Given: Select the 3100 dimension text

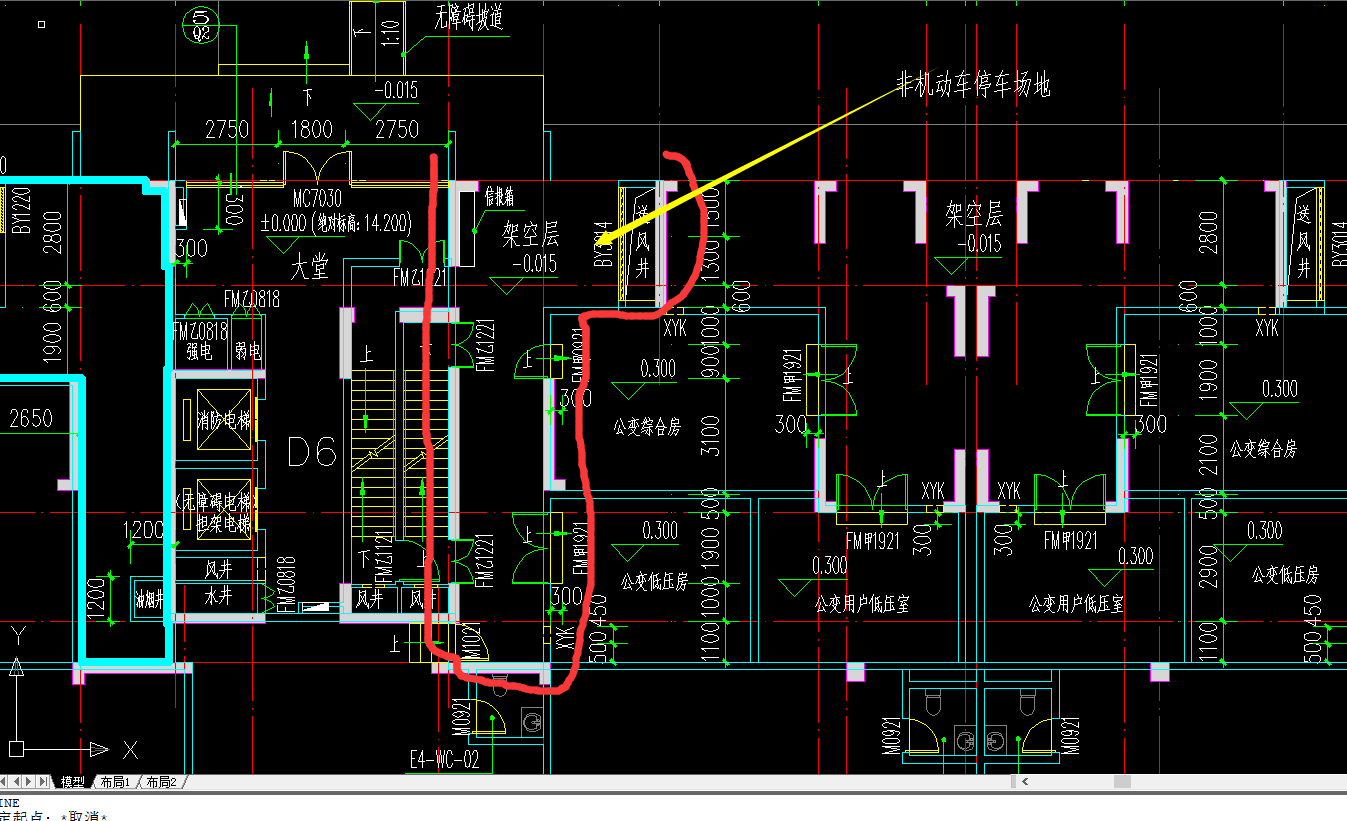Looking at the screenshot, I should point(711,438).
